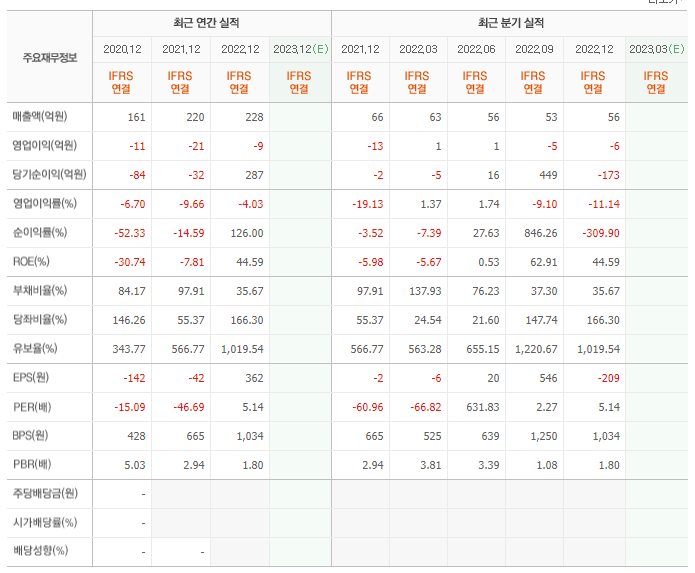Viewport: 695px width, 573px height.
Task: Select the 846.26 net margin value
Action: [540, 234]
